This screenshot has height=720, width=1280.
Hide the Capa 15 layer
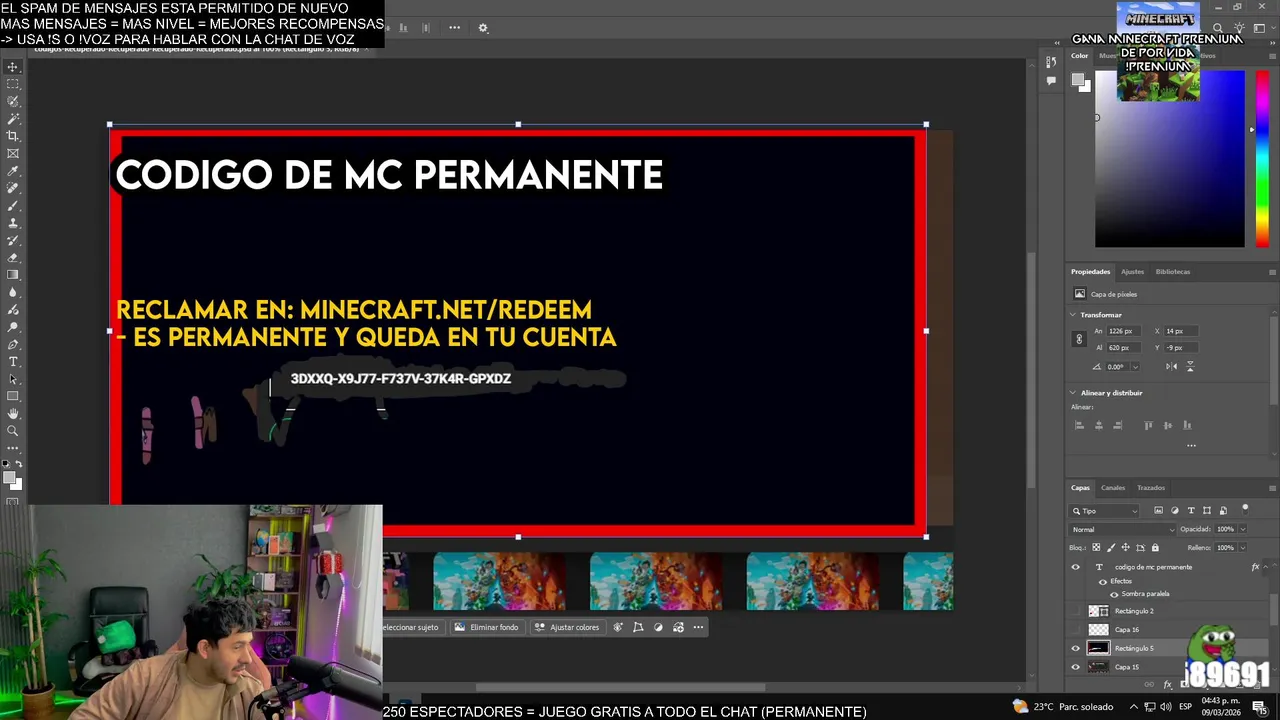coord(1076,667)
